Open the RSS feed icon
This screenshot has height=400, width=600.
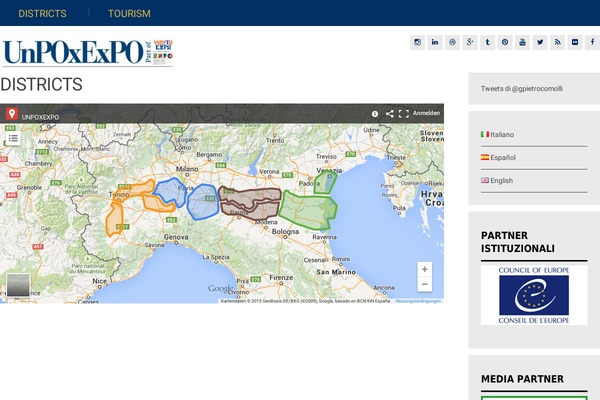click(x=558, y=42)
